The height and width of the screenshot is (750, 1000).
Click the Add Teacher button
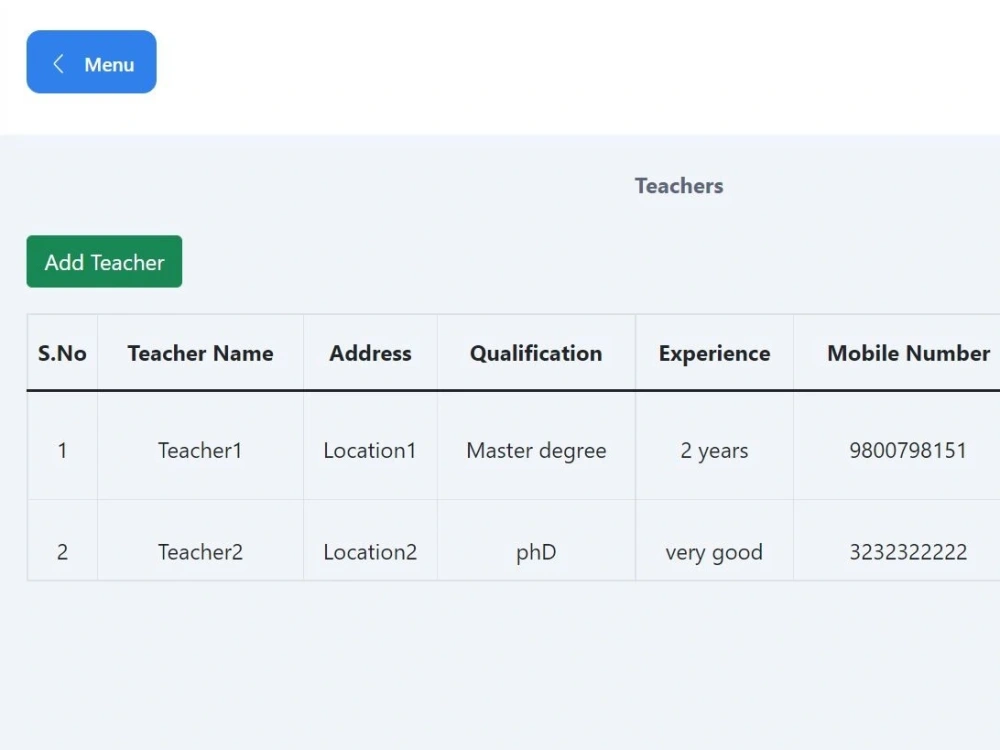pyautogui.click(x=103, y=261)
